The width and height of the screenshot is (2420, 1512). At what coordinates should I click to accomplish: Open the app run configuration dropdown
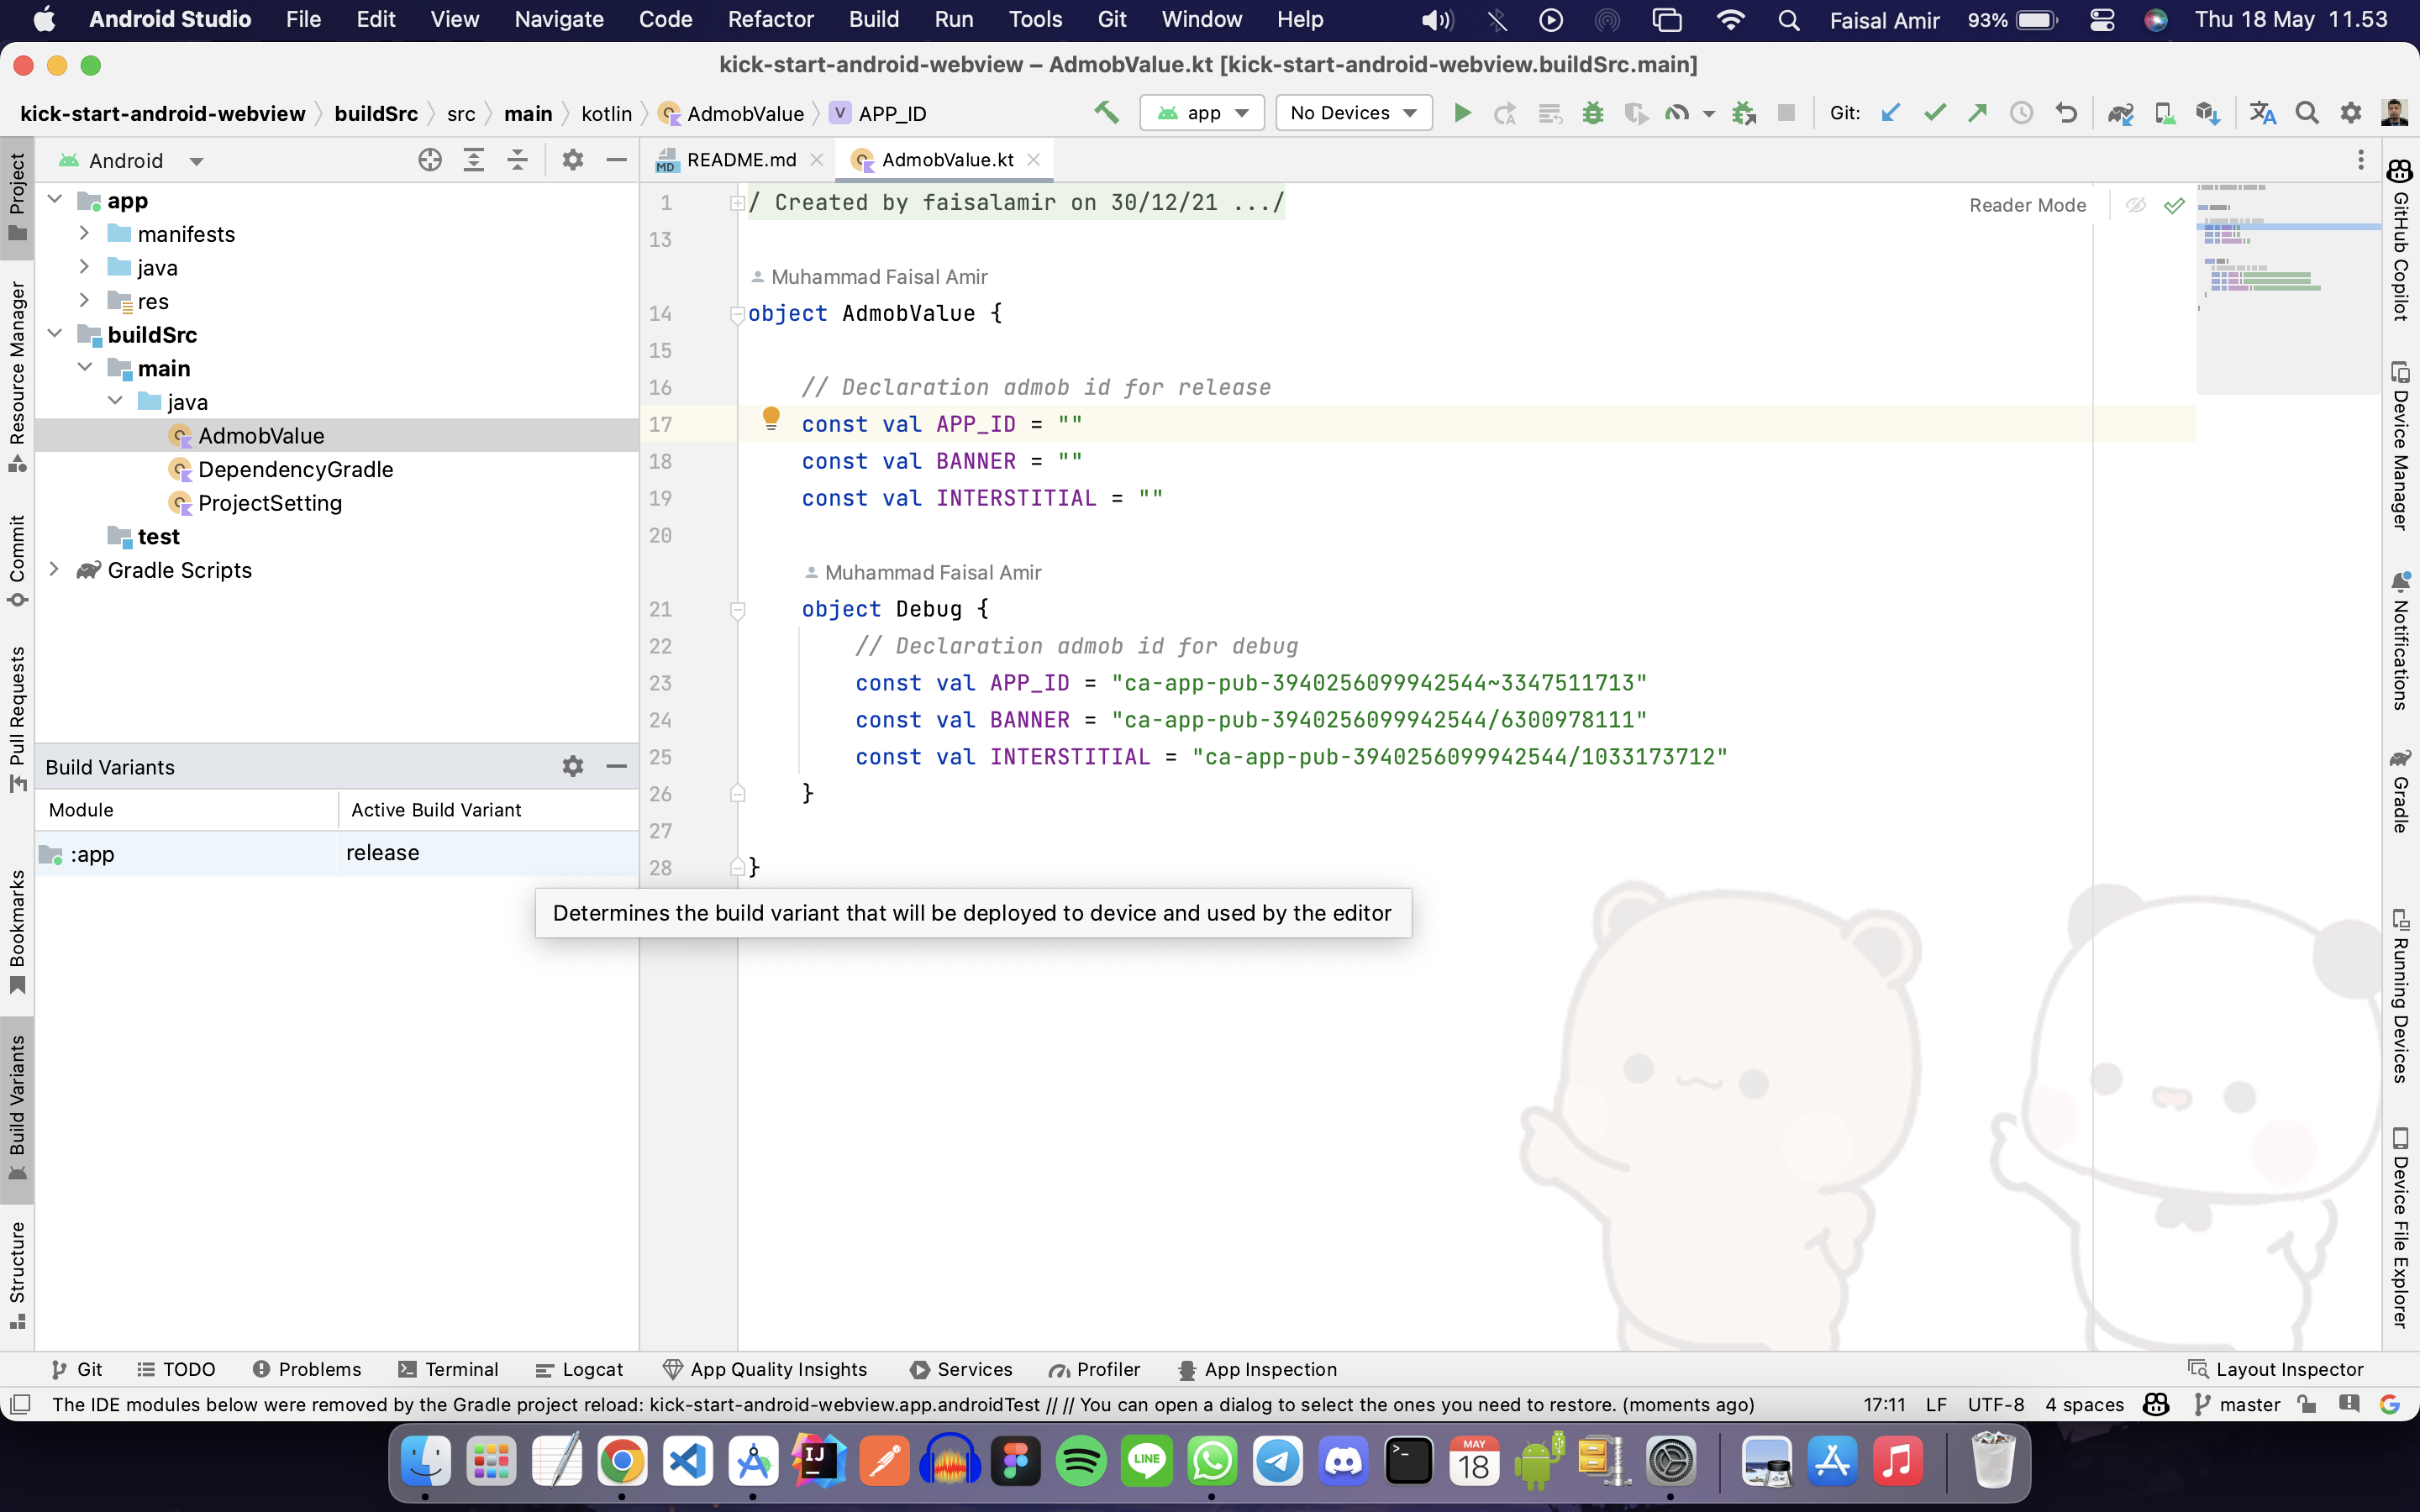coord(1202,113)
